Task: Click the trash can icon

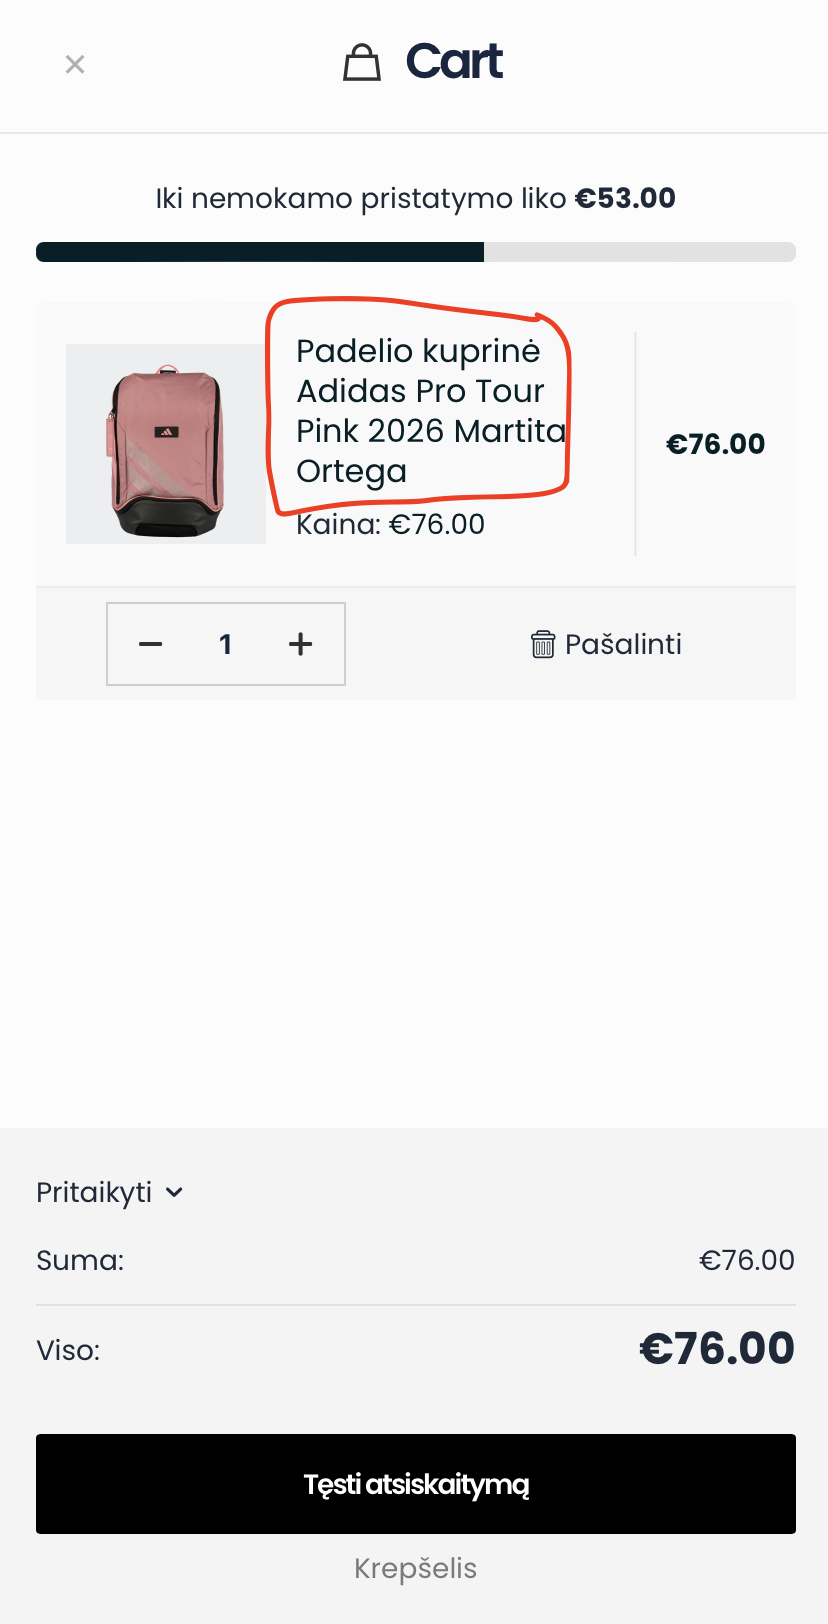Action: [542, 644]
